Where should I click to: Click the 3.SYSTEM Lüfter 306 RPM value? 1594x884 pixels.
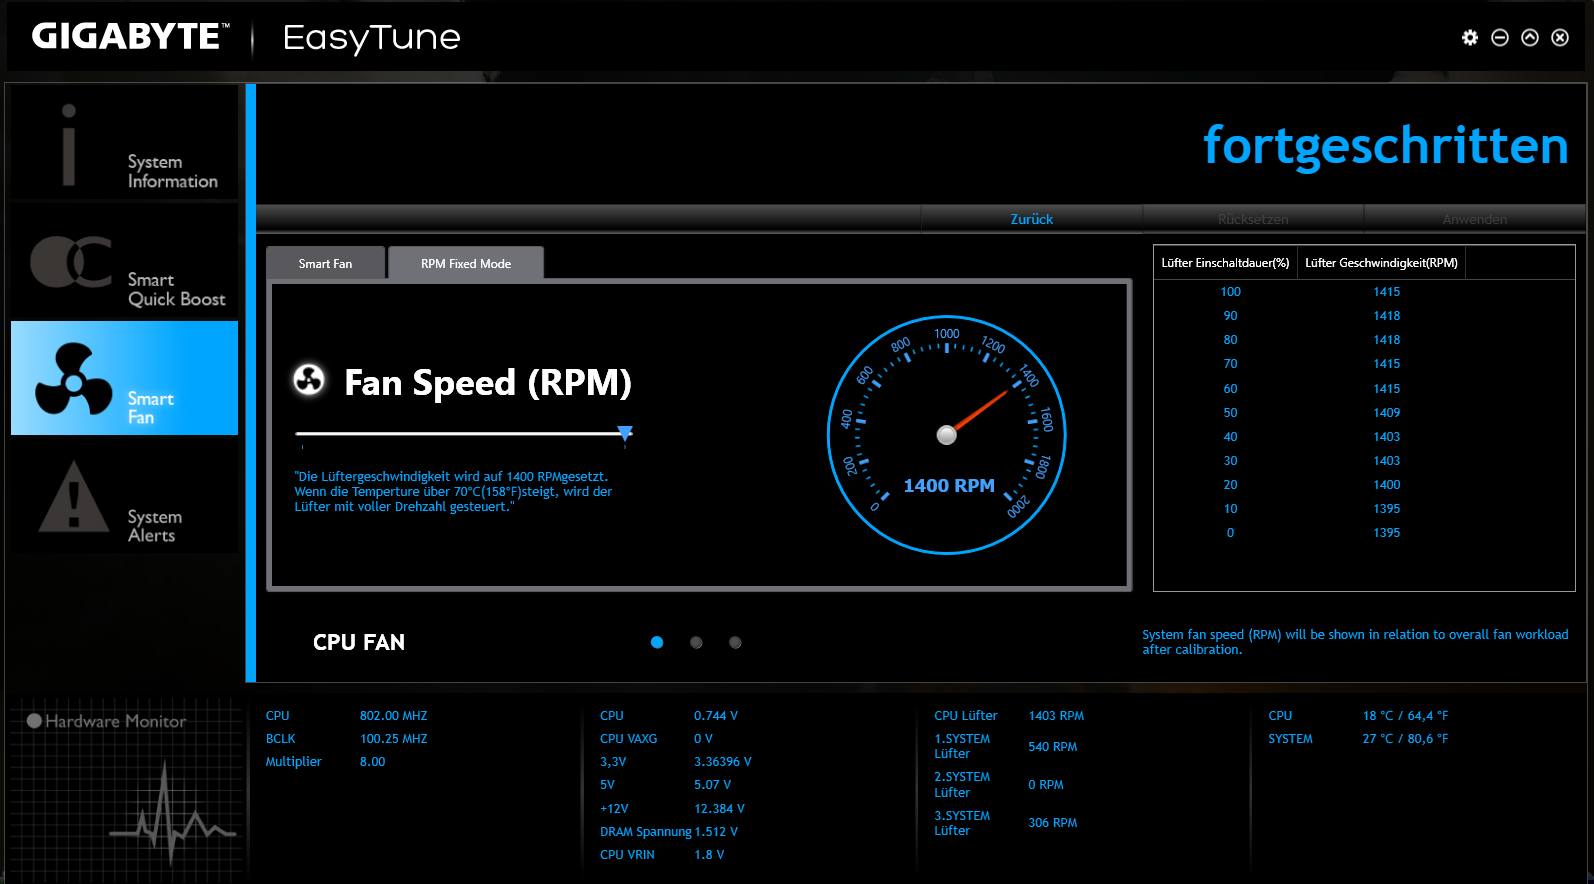pos(1052,823)
